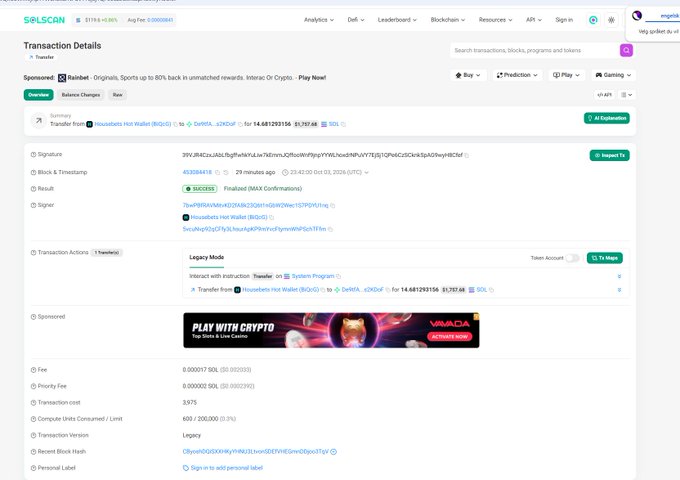This screenshot has height=480, width=680.
Task: Click Sign in in the header
Action: [x=564, y=20]
